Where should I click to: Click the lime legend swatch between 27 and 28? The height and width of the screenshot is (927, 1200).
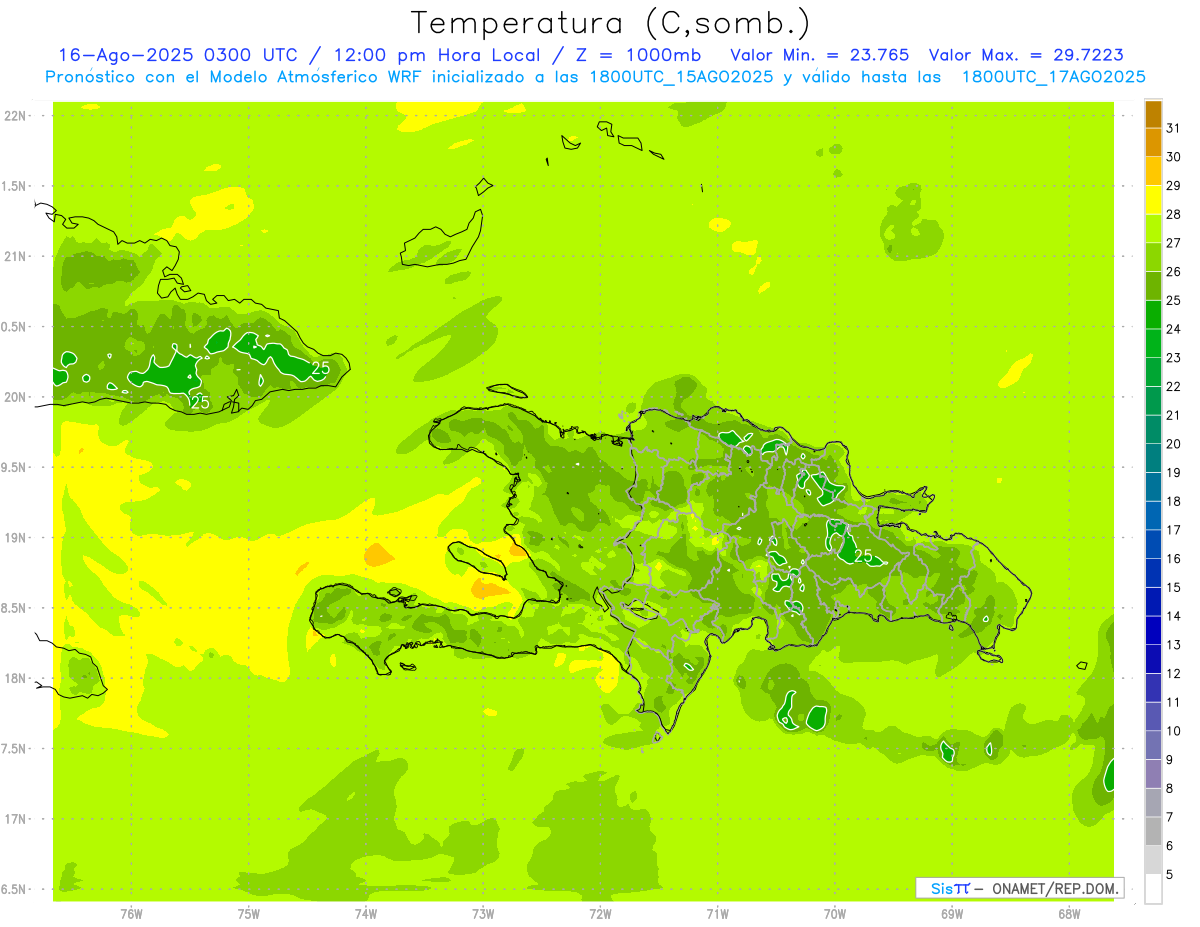1154,229
